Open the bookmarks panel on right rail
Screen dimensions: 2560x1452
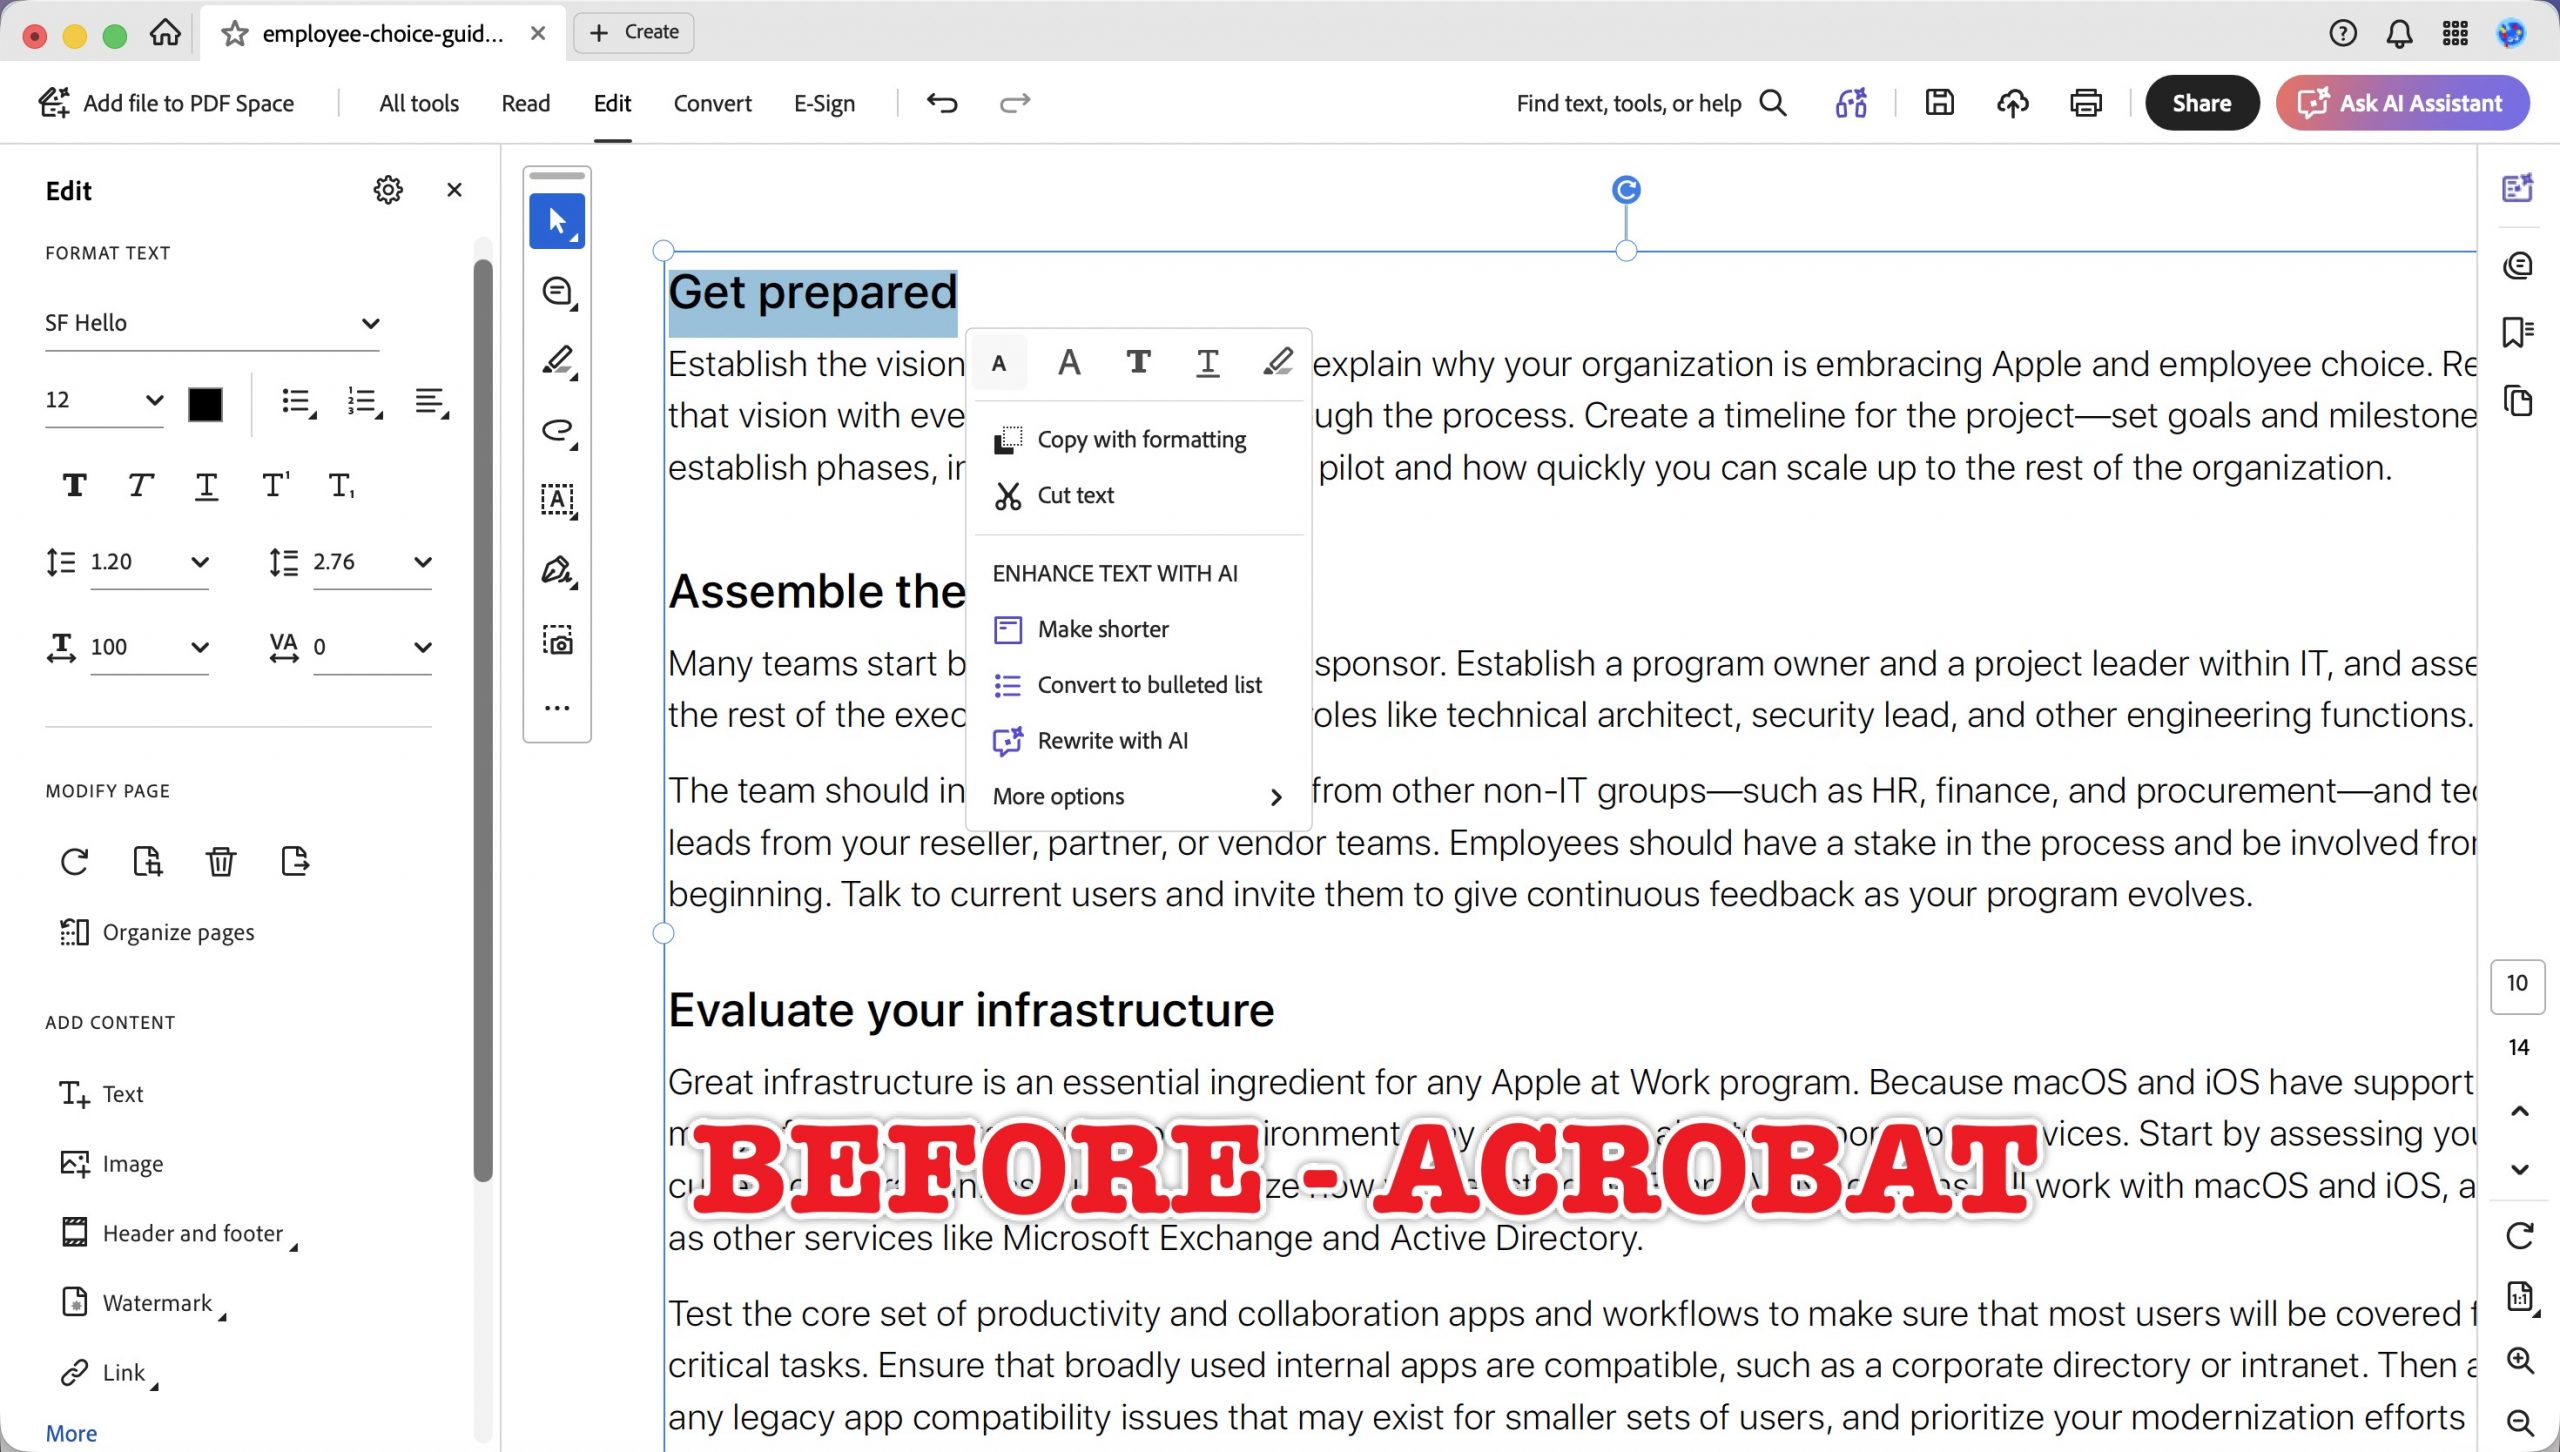[x=2518, y=332]
